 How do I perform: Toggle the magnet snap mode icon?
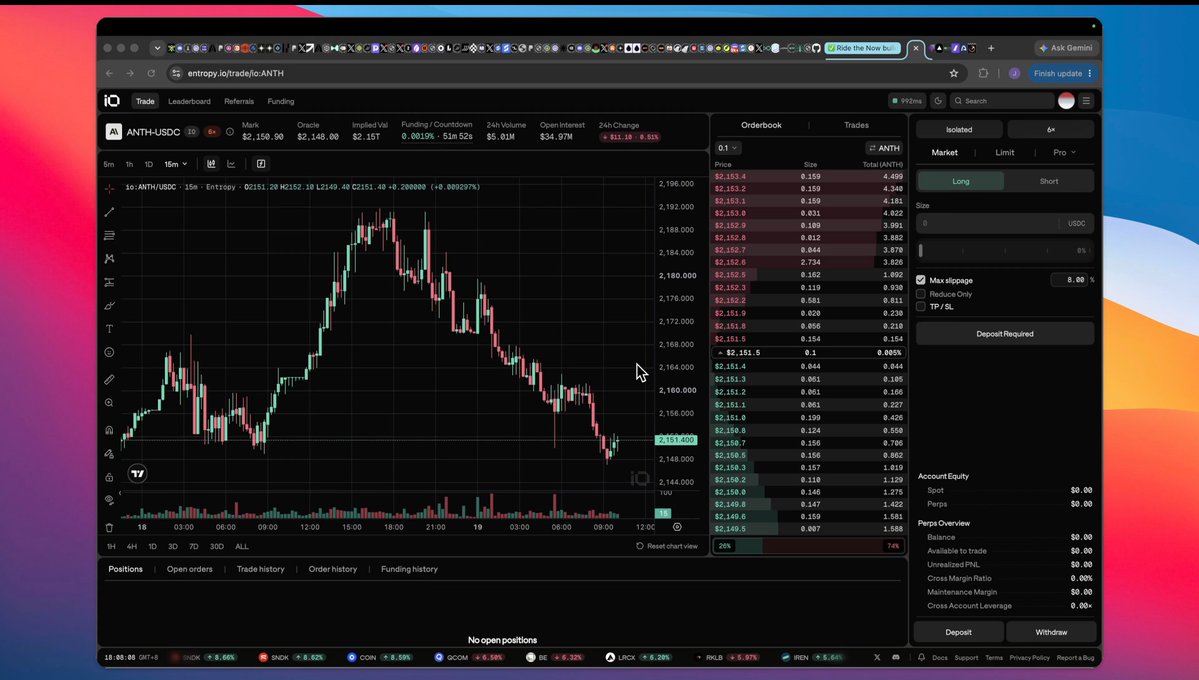[109, 430]
